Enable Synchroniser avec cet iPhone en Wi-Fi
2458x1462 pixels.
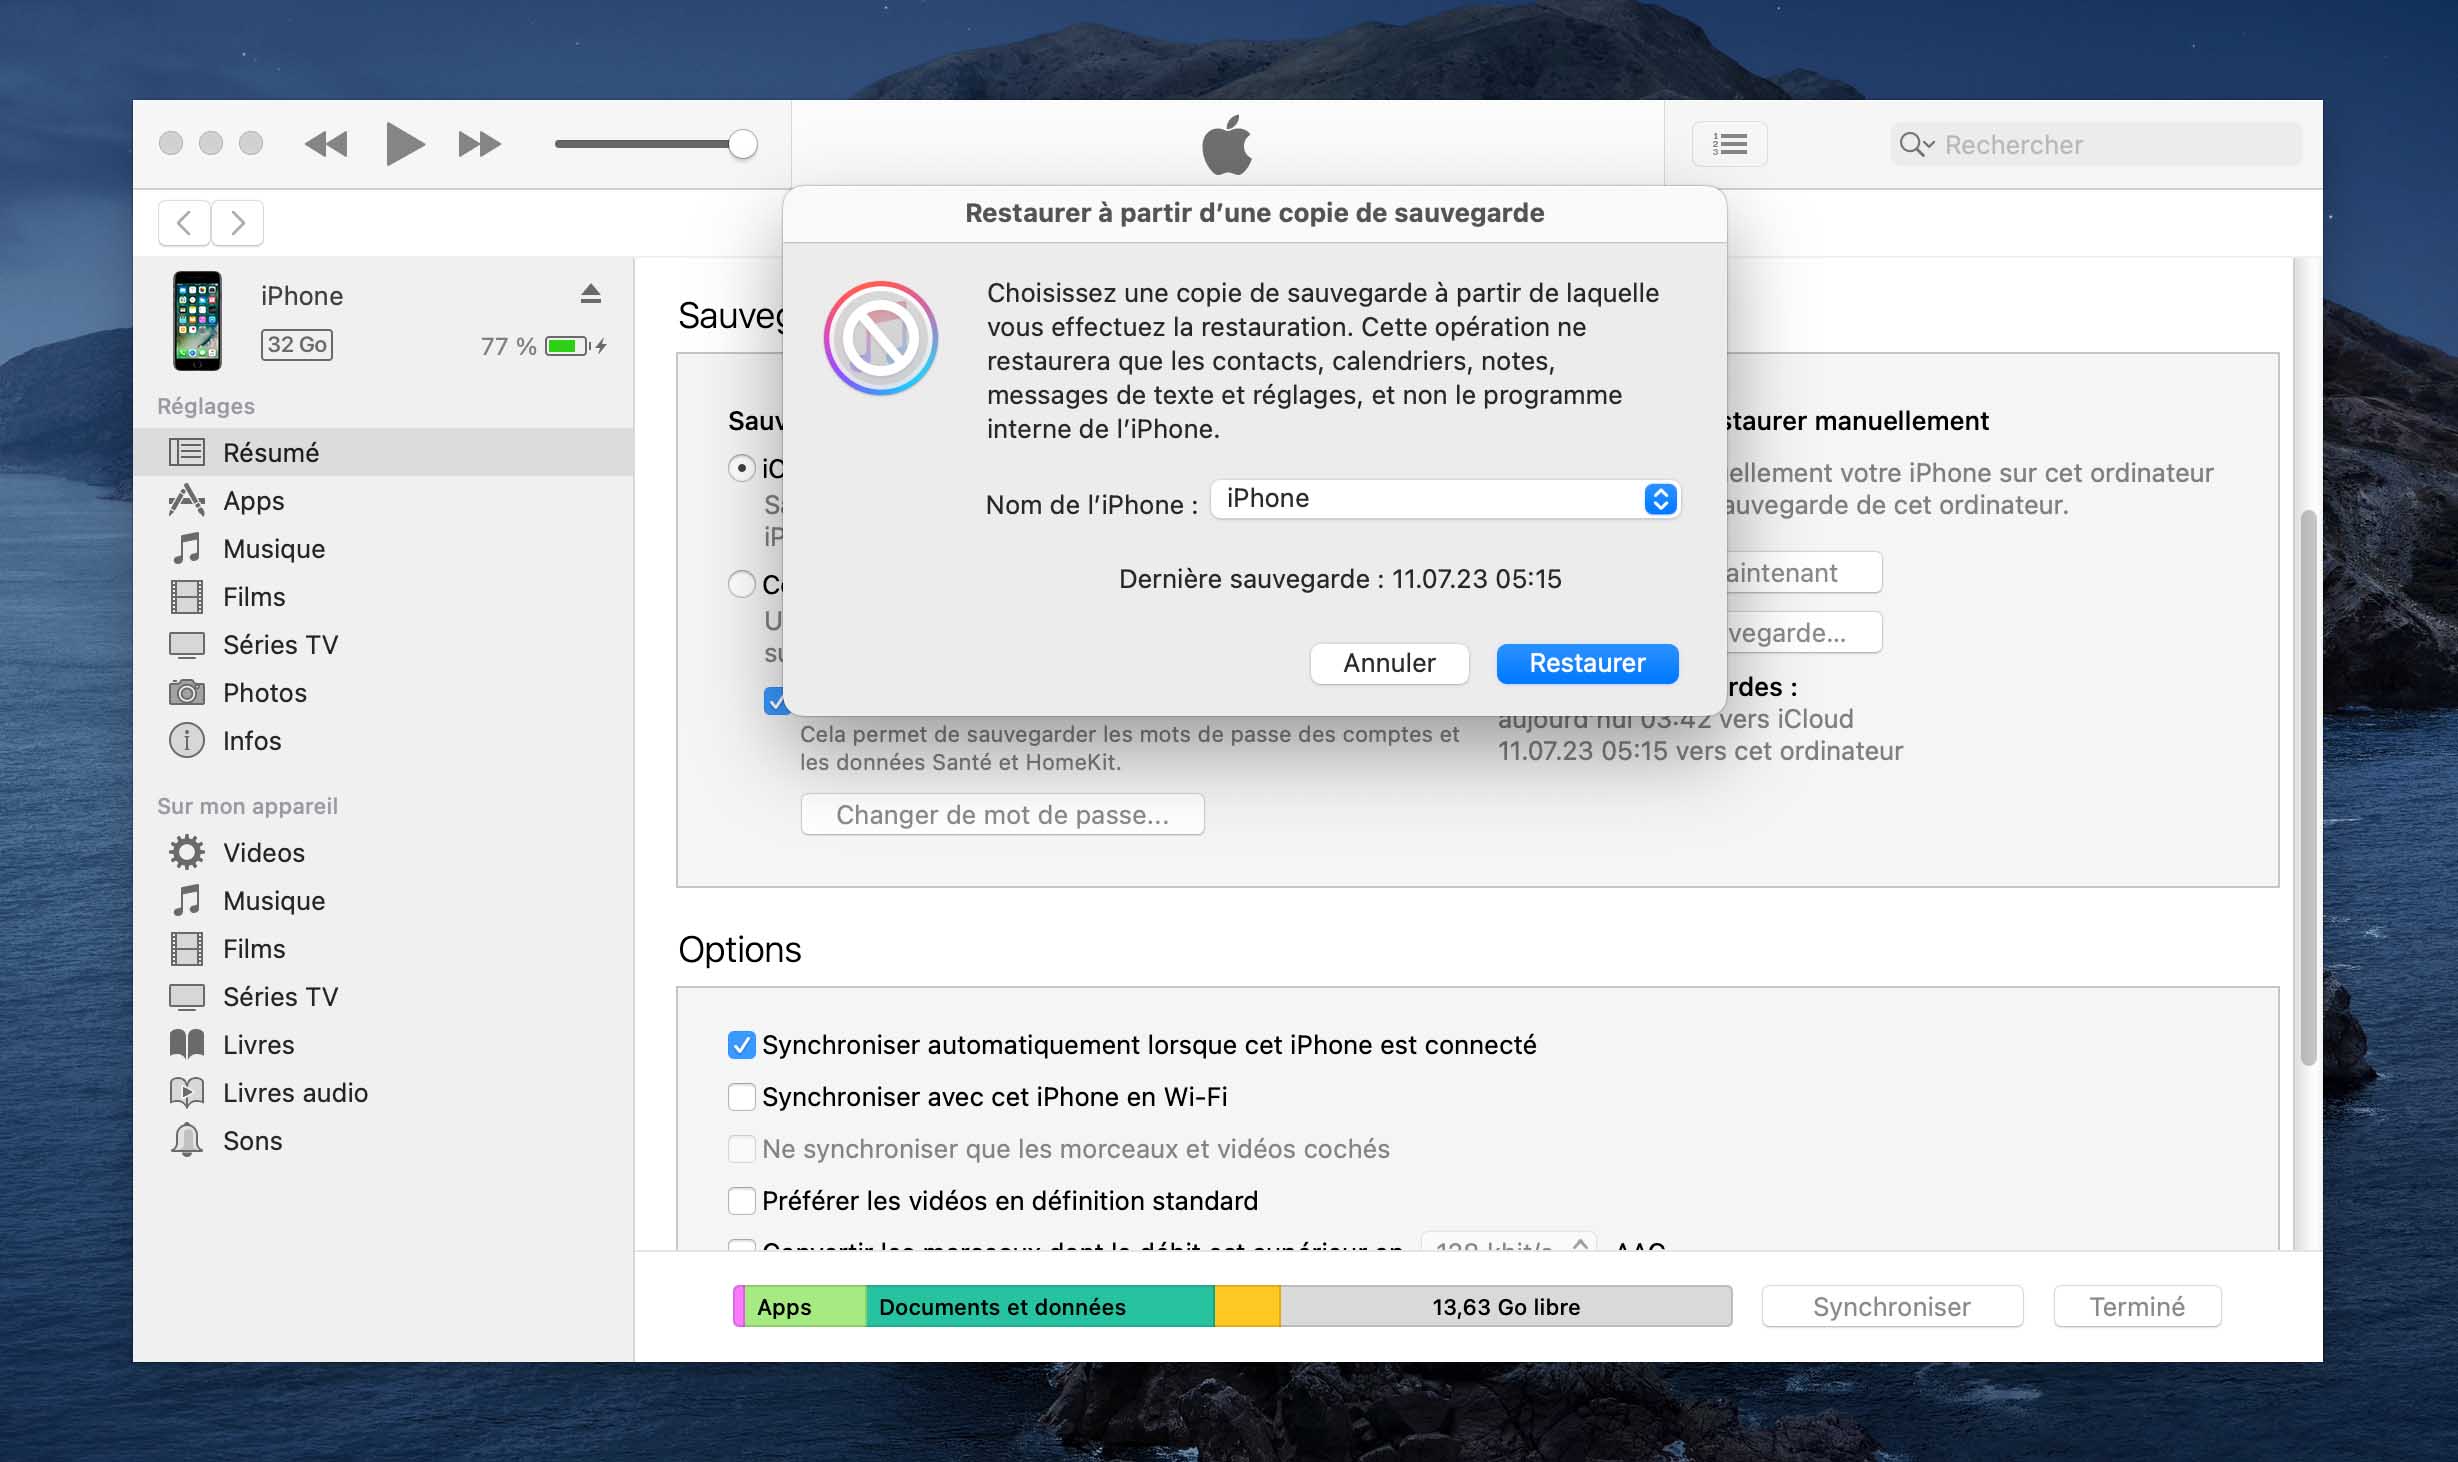tap(741, 1097)
